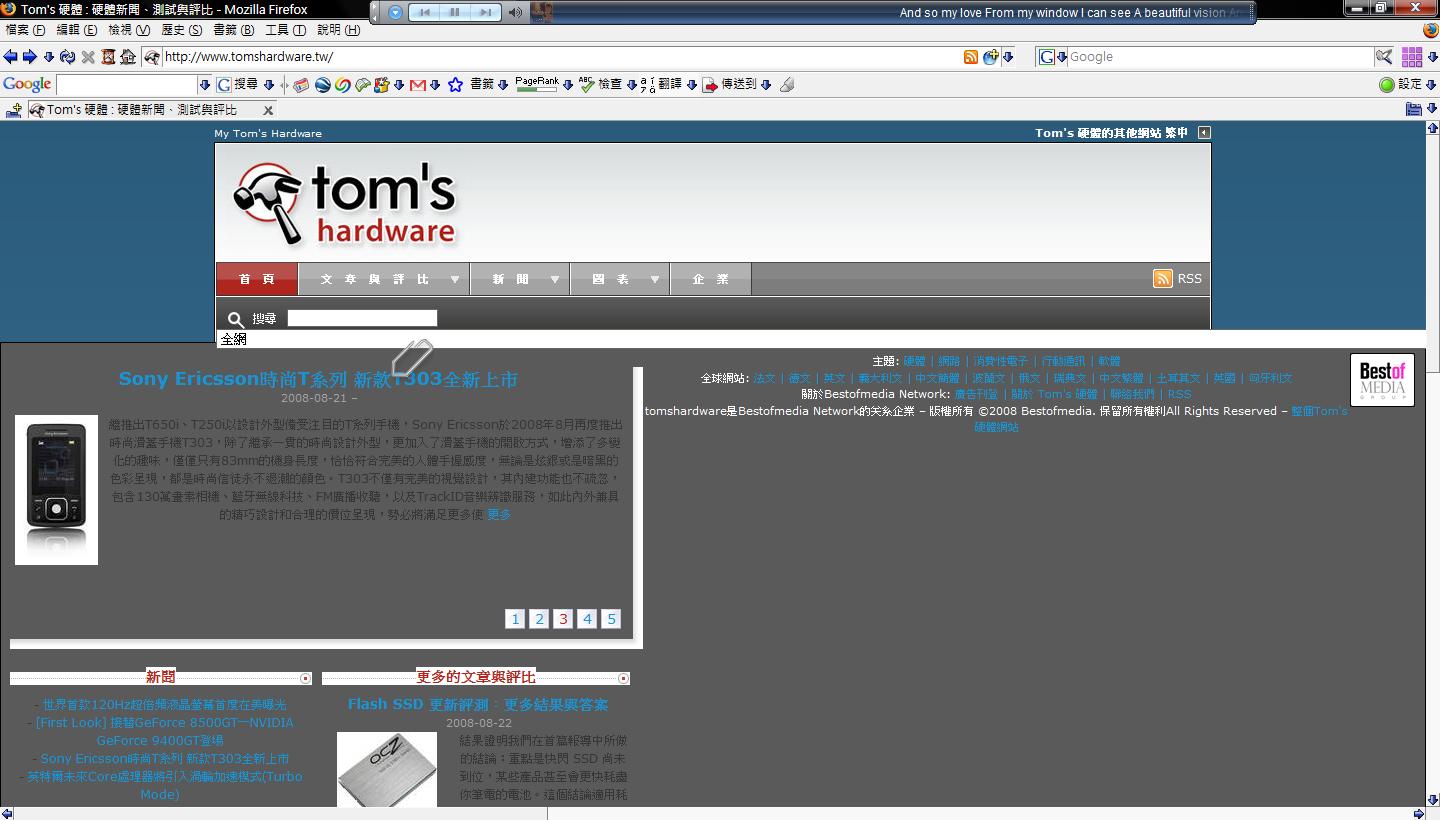Open the back/forward history dropdown arrow
Image resolution: width=1440 pixels, height=820 pixels.
tap(48, 57)
